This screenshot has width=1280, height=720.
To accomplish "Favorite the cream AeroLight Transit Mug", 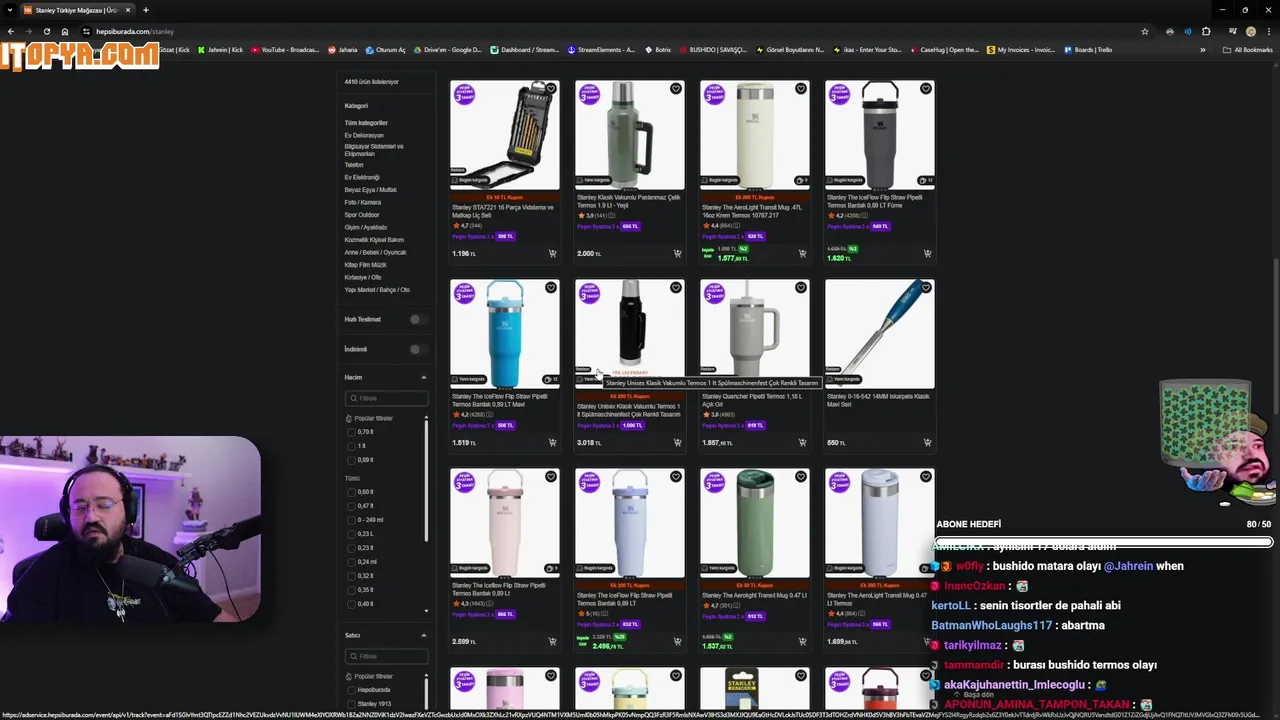I will (801, 89).
